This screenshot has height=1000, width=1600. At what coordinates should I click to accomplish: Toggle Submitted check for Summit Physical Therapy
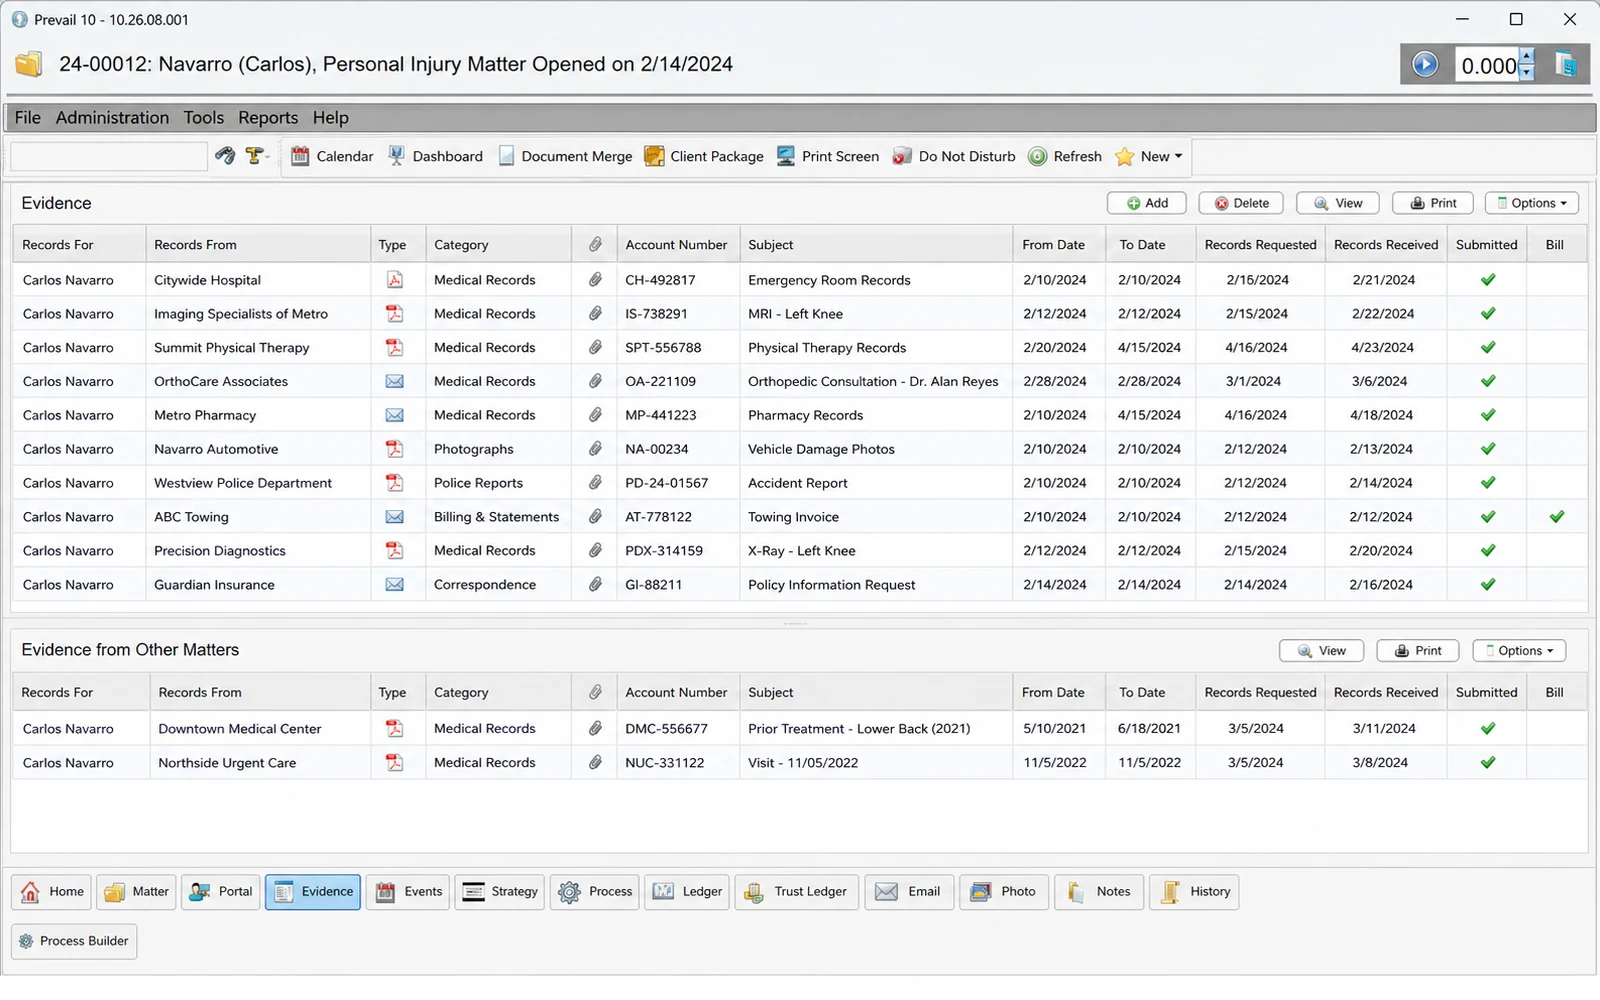(x=1488, y=348)
